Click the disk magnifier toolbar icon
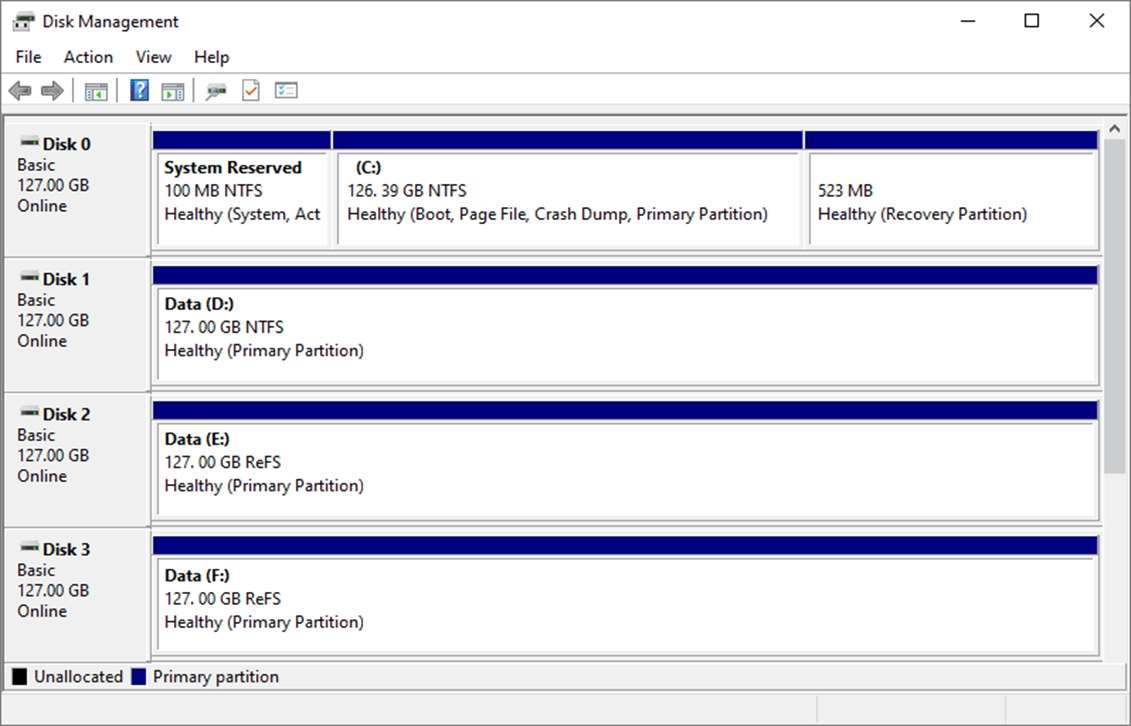 point(215,91)
